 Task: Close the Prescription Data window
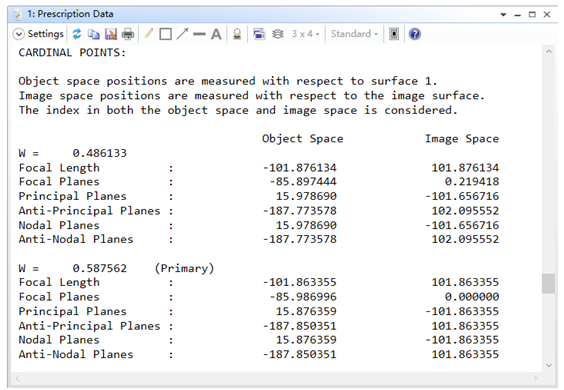pos(547,14)
